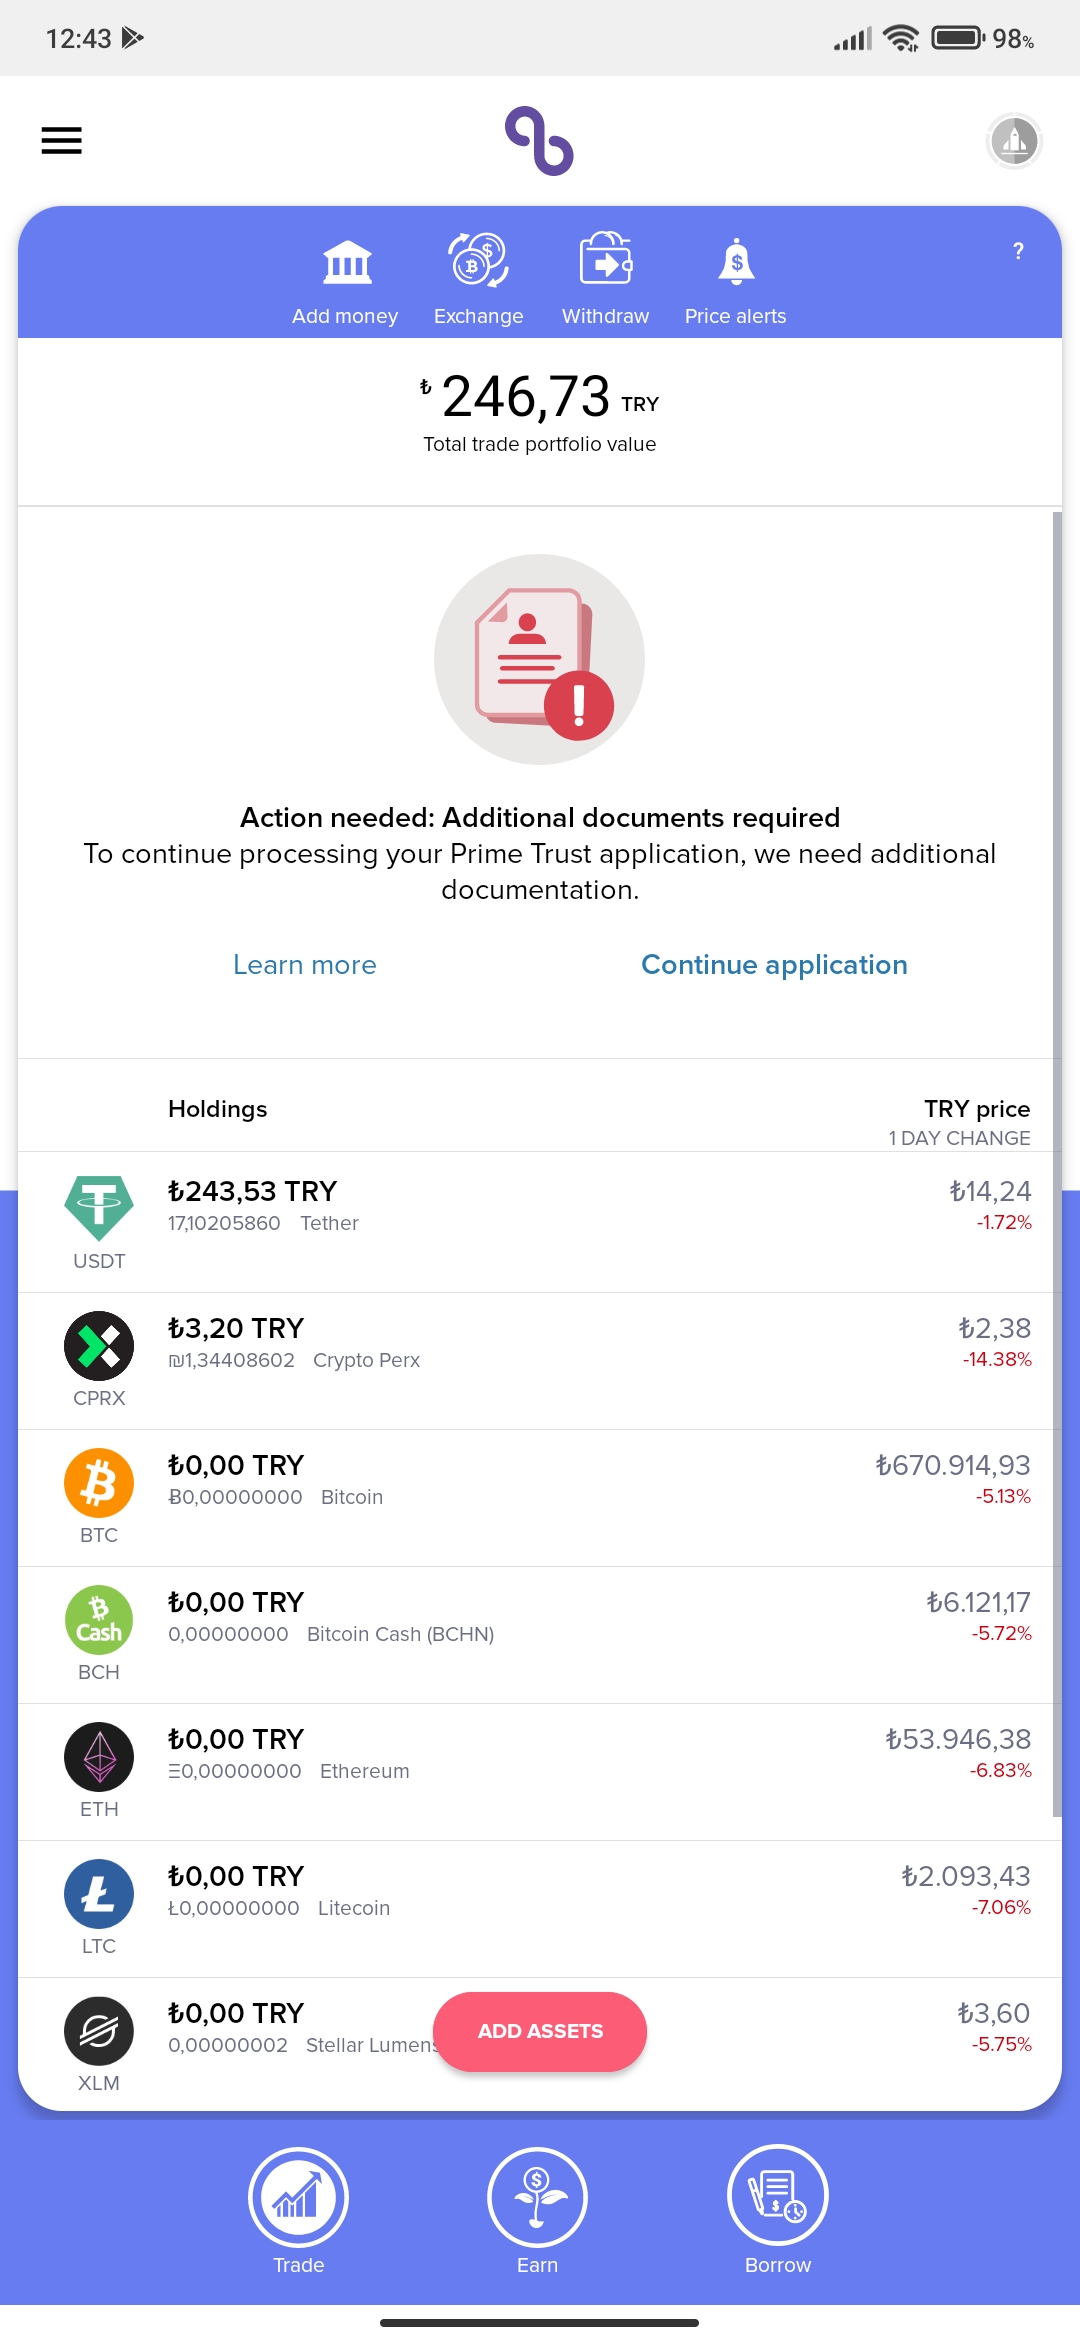Image resolution: width=1080 pixels, height=2340 pixels.
Task: Tap the question mark help icon
Action: coord(1018,251)
